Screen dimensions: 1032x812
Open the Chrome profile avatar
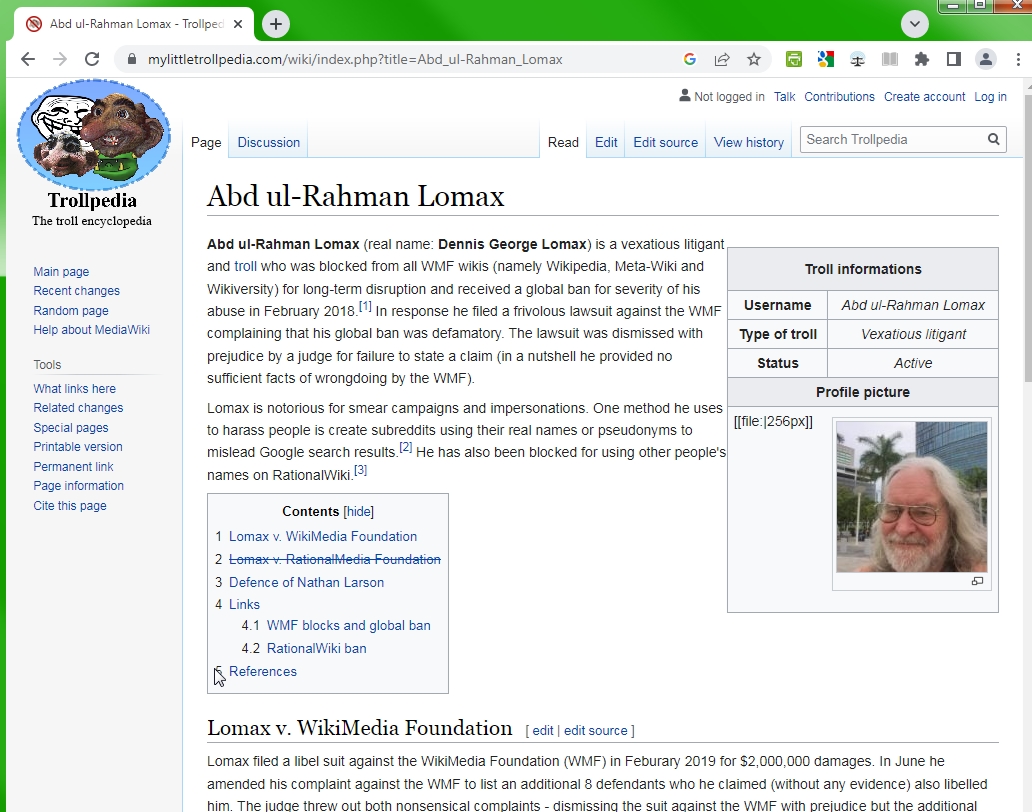986,59
